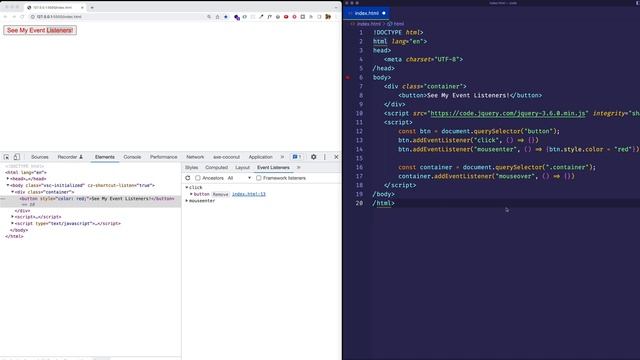Open the DevTools issues counter badge

297,157
